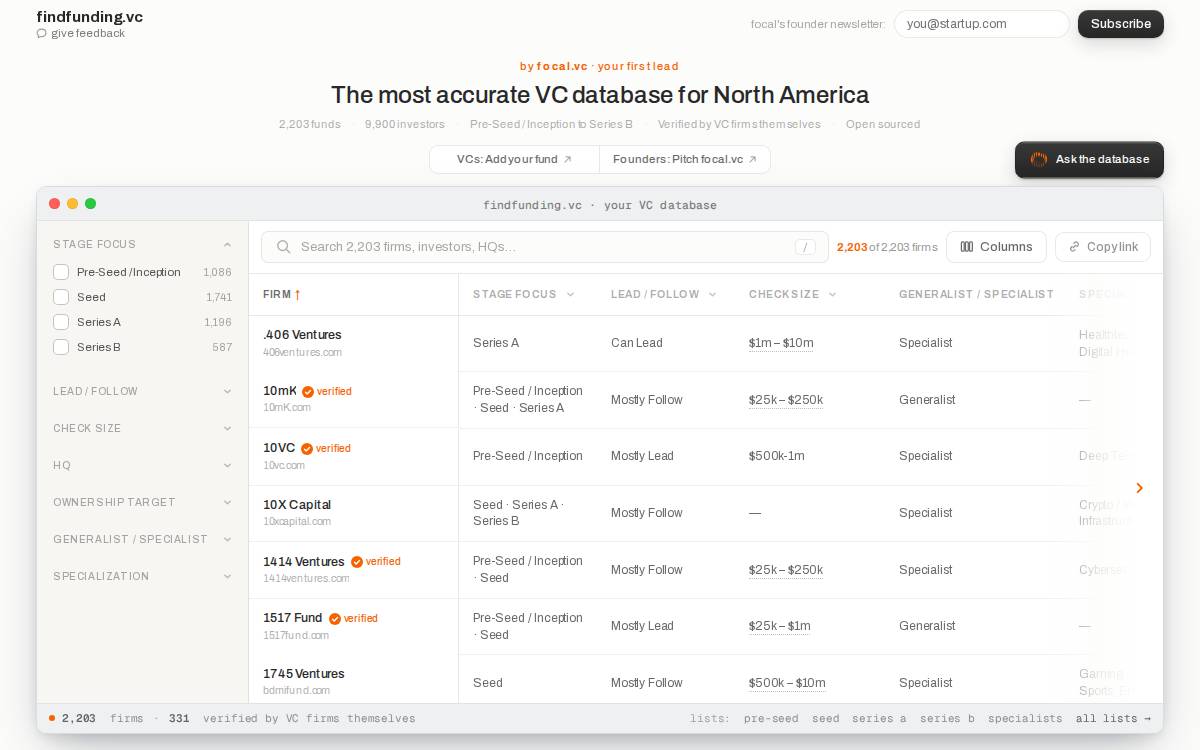
Task: Click the external arrow on Pitch focal.vc
Action: [x=753, y=159]
